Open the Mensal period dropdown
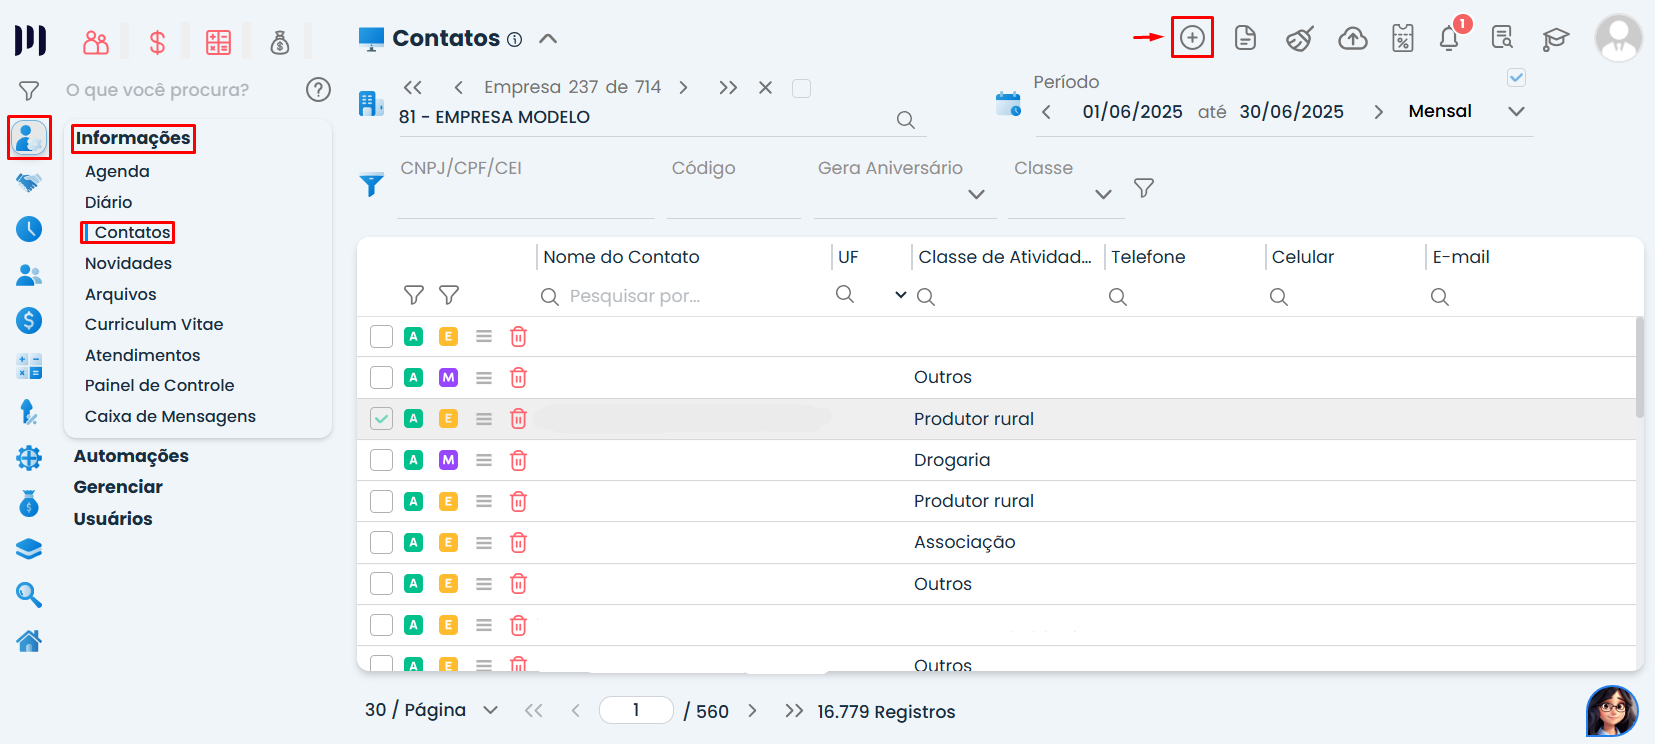This screenshot has width=1655, height=744. pyautogui.click(x=1516, y=111)
